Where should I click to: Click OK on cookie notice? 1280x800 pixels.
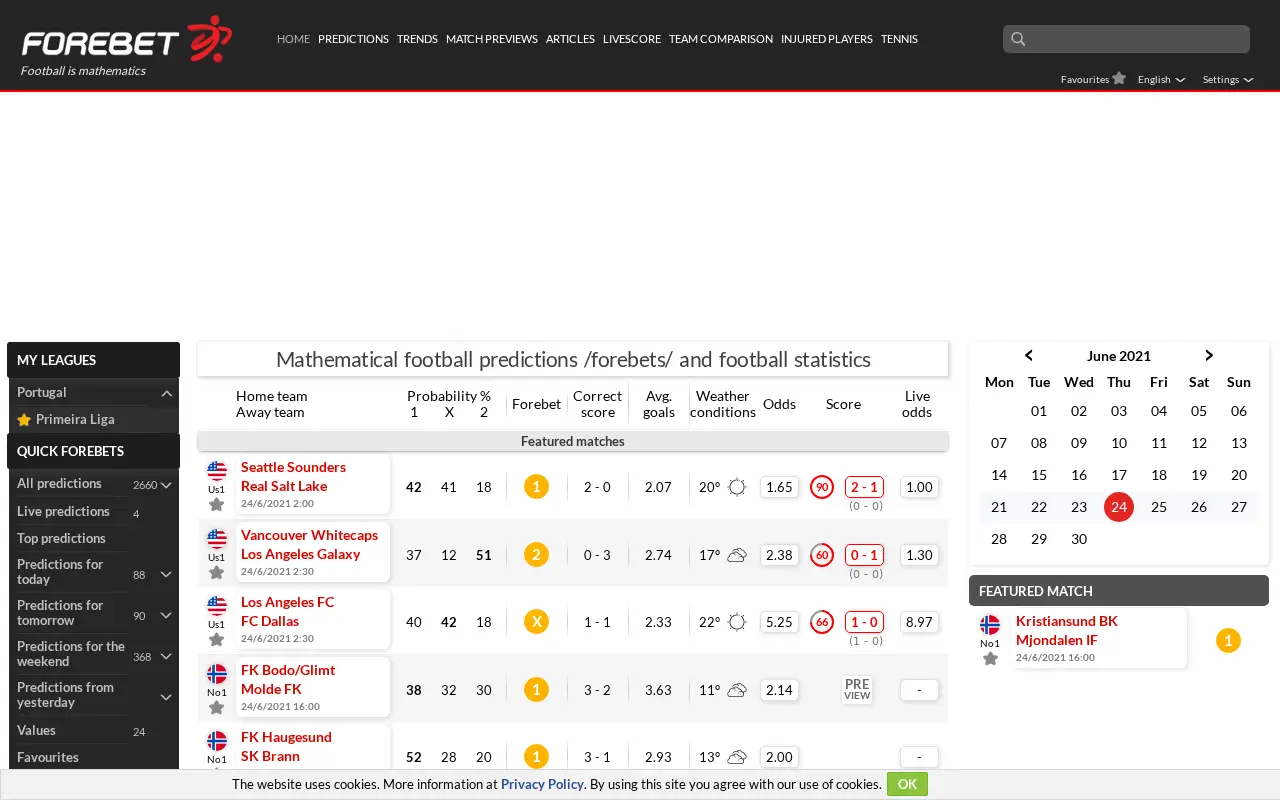click(x=907, y=784)
